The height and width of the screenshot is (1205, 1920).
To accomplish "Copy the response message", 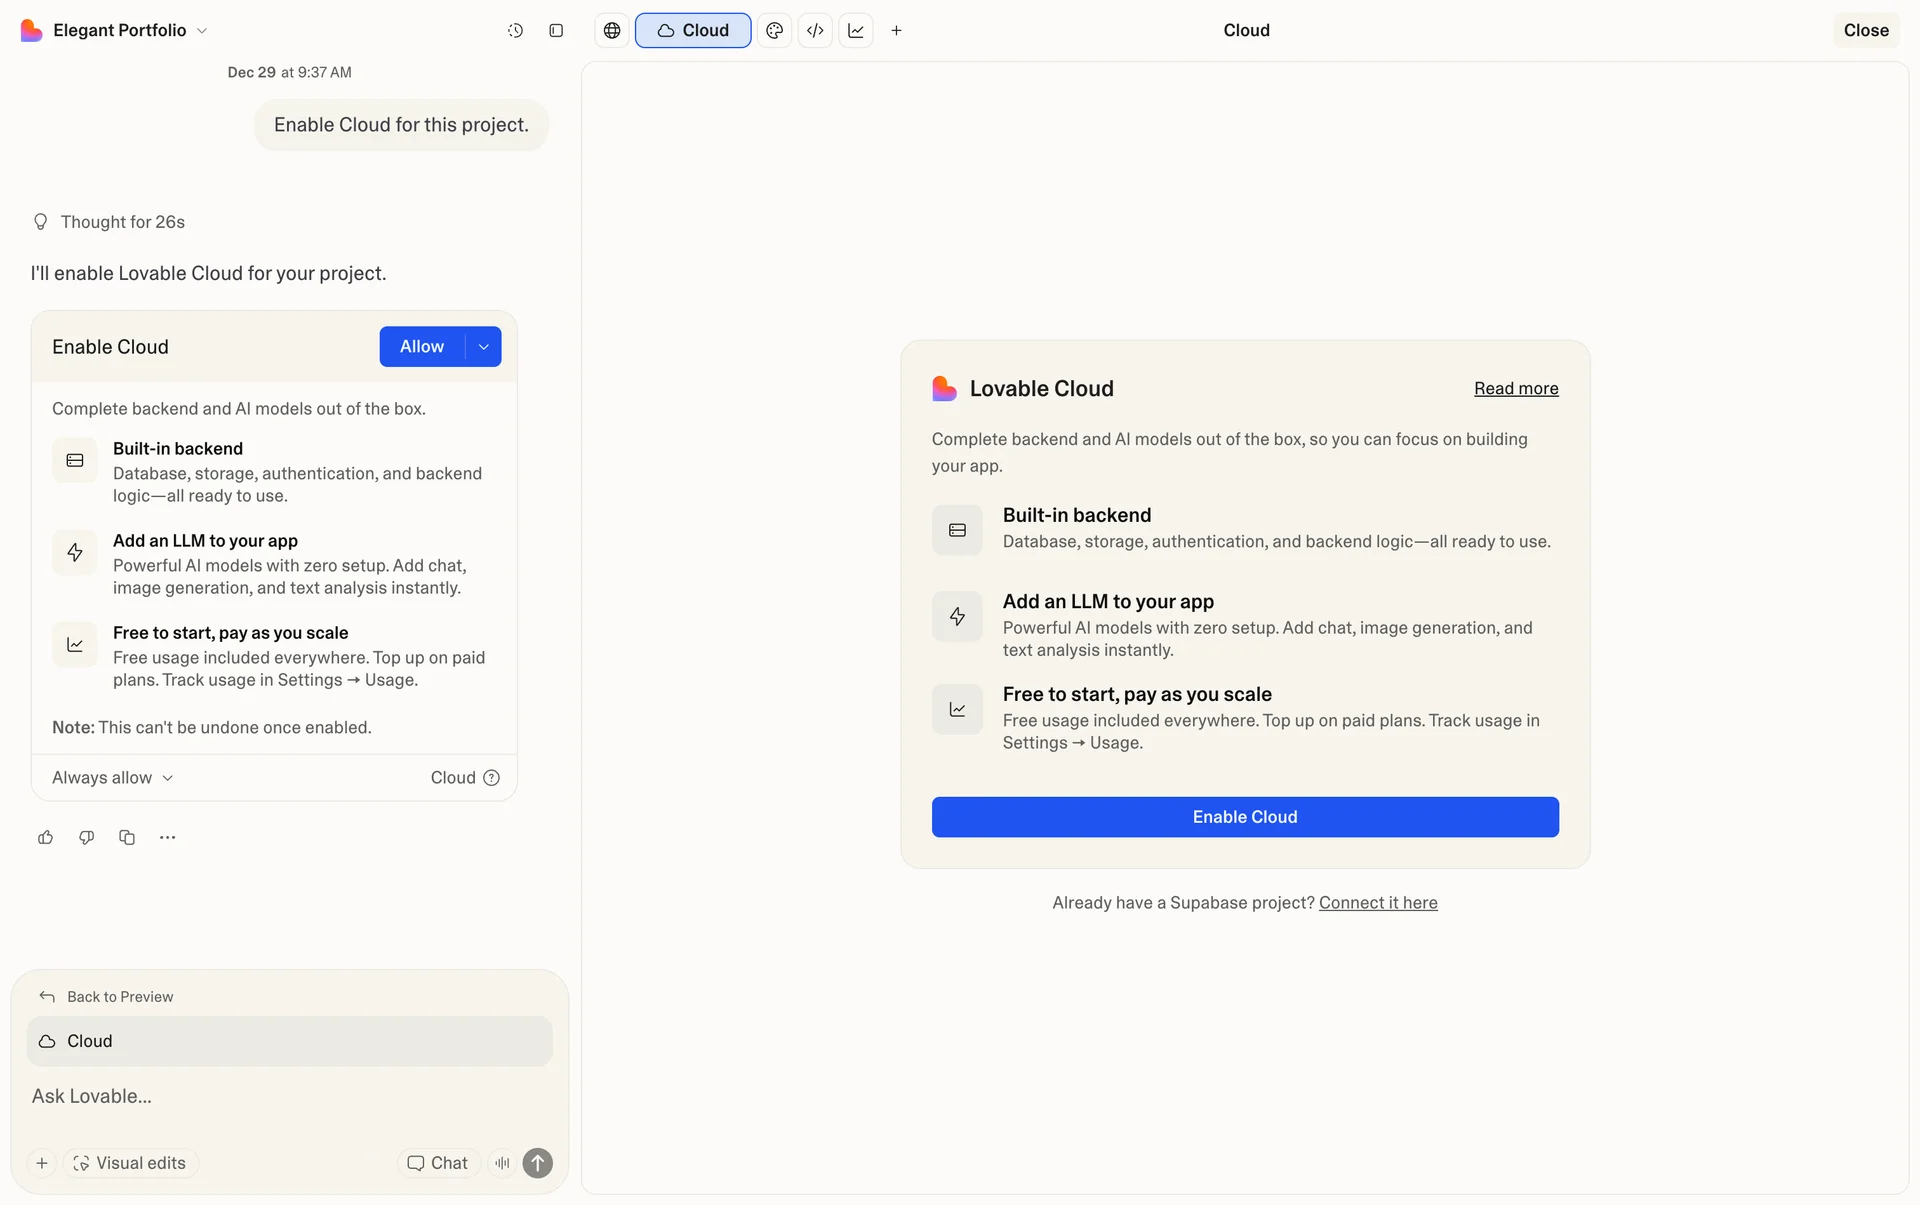I will (x=127, y=838).
